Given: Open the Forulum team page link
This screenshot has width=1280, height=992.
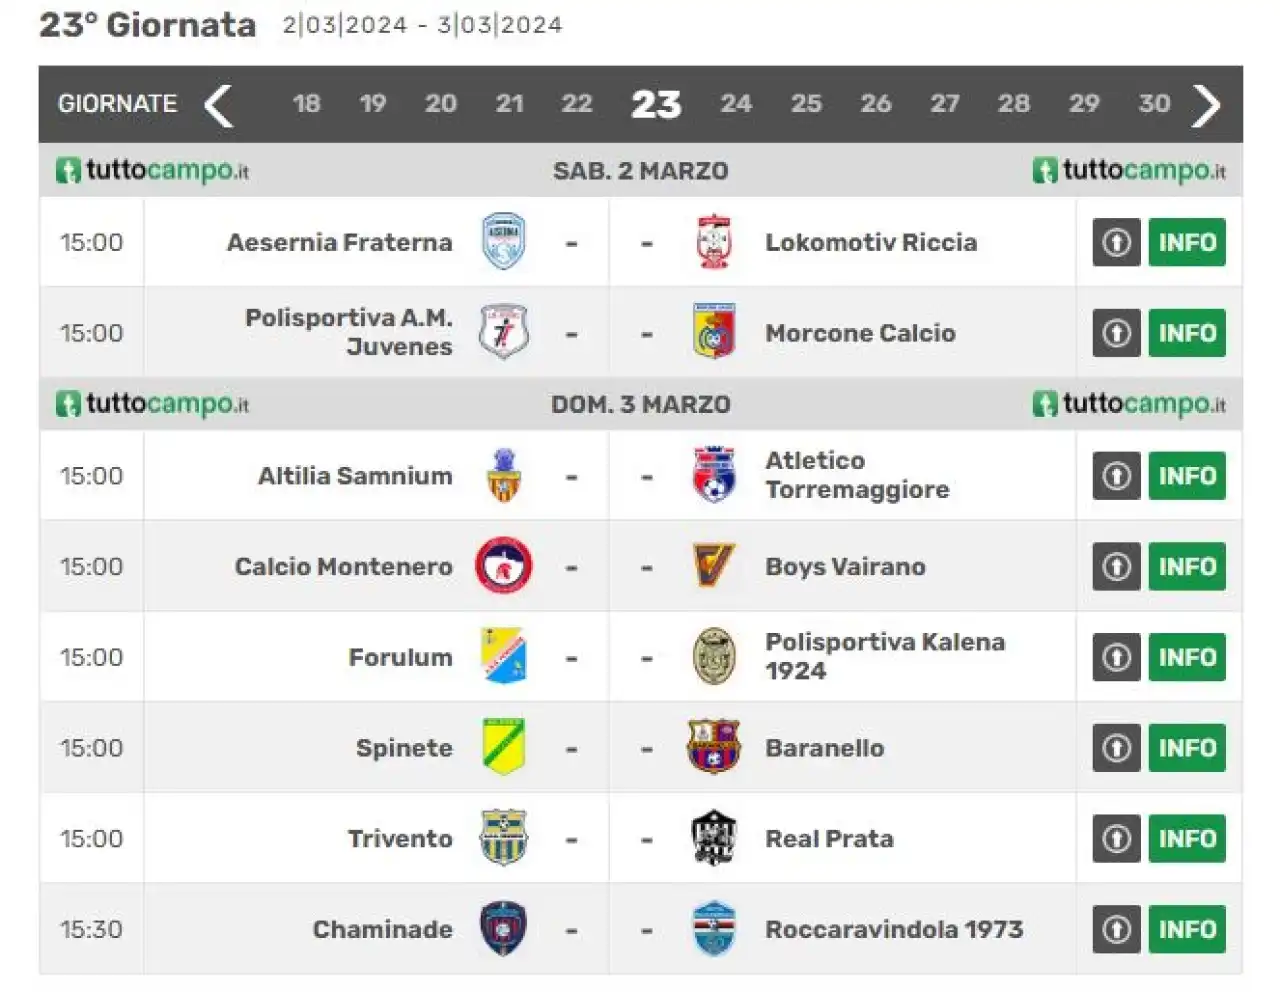Looking at the screenshot, I should (x=400, y=657).
